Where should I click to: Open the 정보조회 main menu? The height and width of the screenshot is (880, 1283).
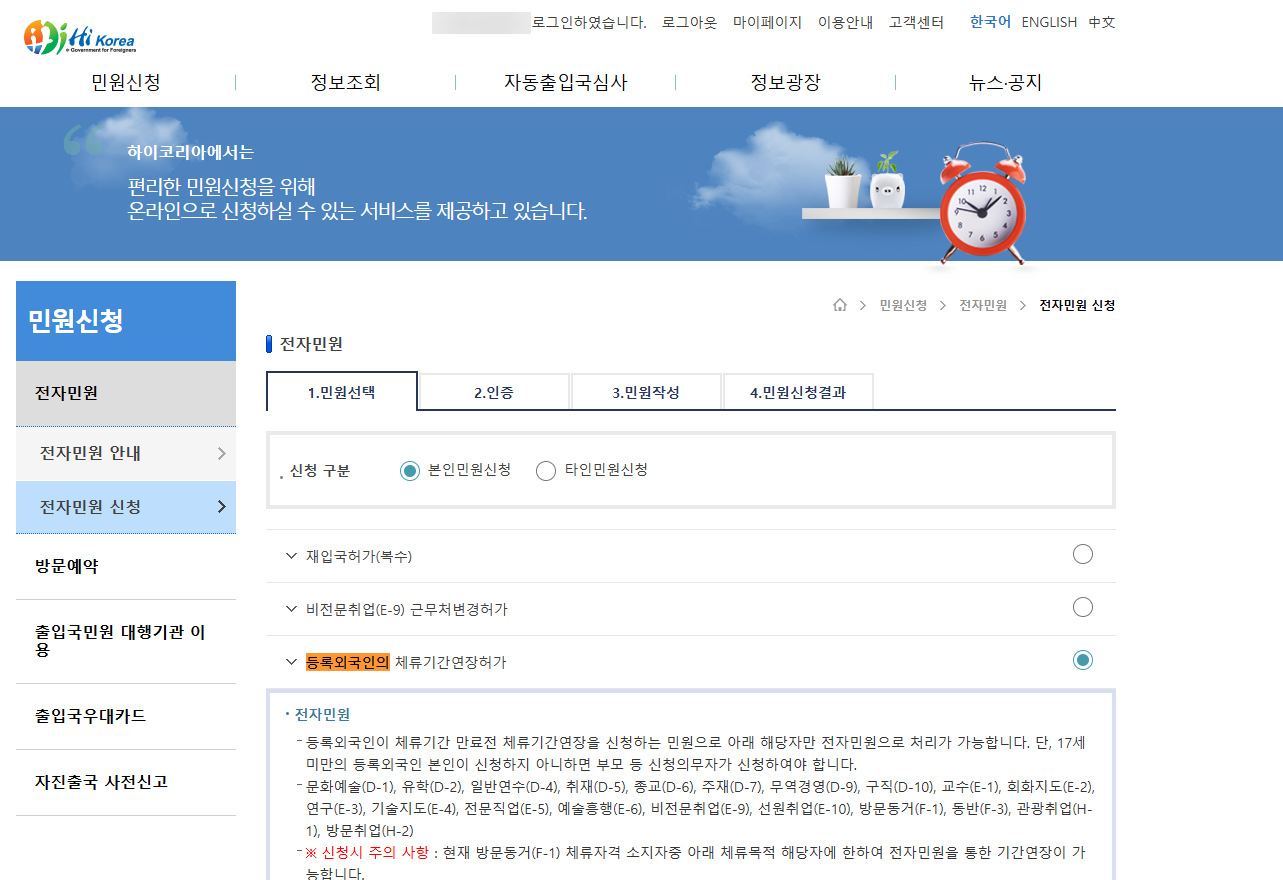click(345, 83)
